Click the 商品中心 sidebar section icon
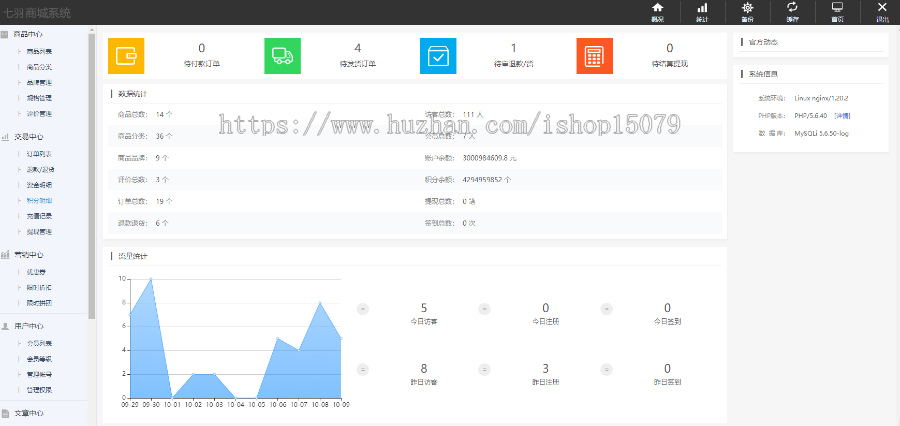This screenshot has width=900, height=426. point(5,34)
